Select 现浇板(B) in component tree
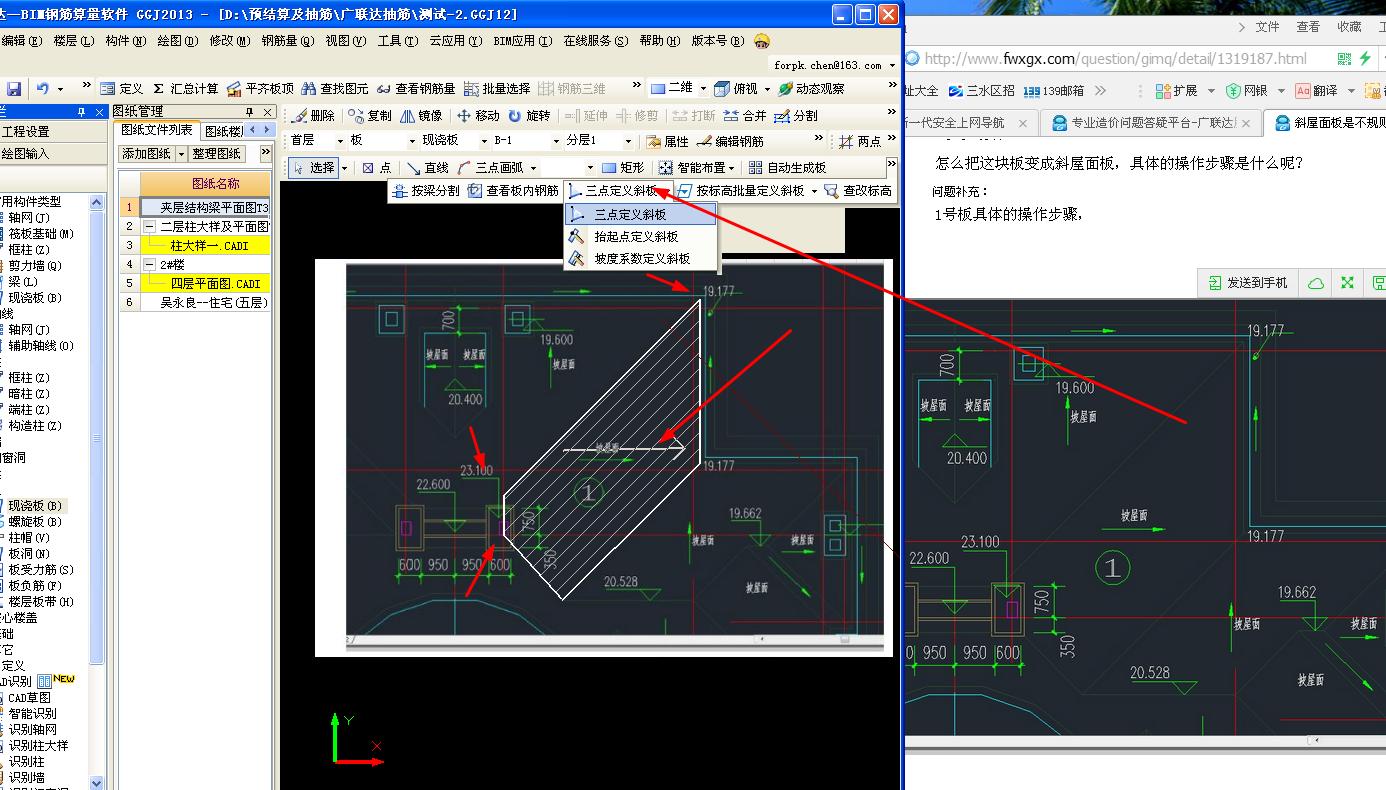Screen dimensions: 1386x790 pyautogui.click(x=34, y=506)
